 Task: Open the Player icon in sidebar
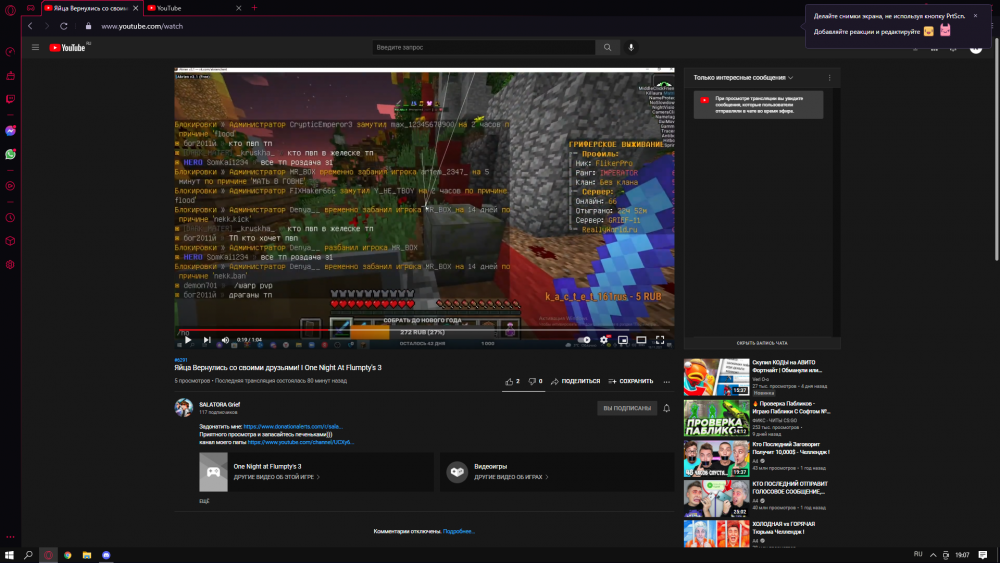pos(10,186)
